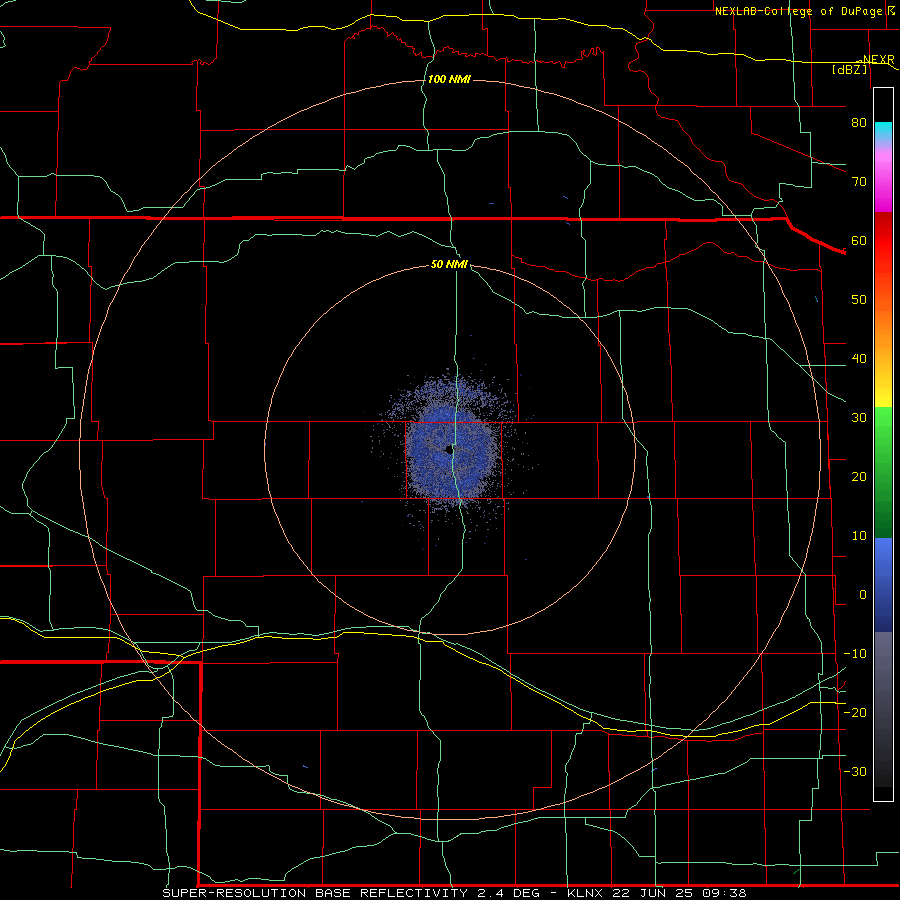This screenshot has height=900, width=900.
Task: Click the black radar site dot at center
Action: pyautogui.click(x=449, y=449)
